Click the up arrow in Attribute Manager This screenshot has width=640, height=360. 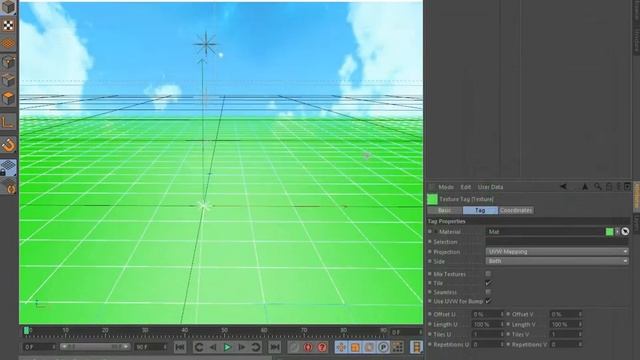(x=585, y=187)
